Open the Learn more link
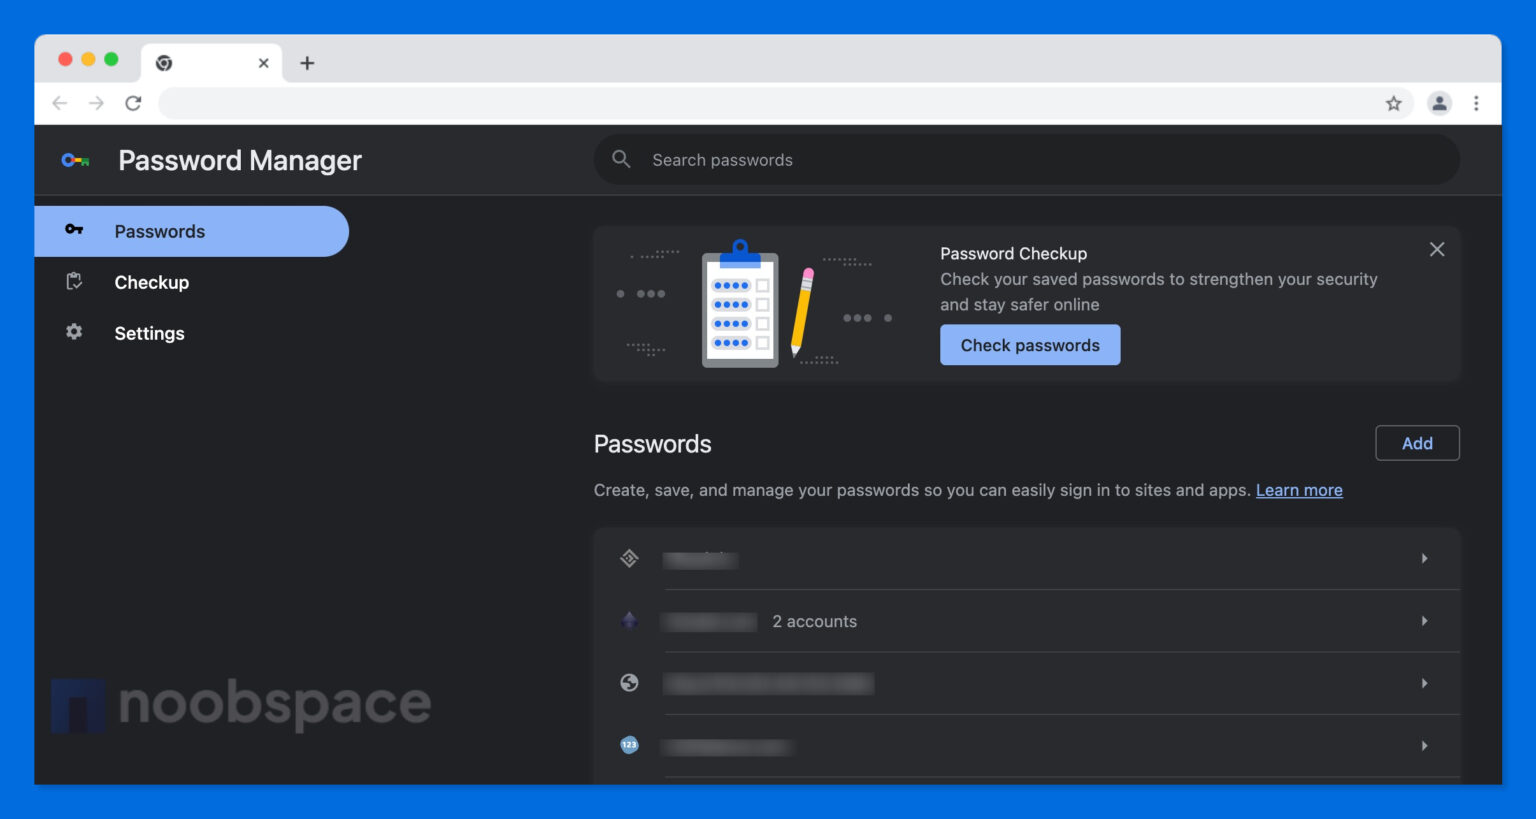 (x=1299, y=490)
